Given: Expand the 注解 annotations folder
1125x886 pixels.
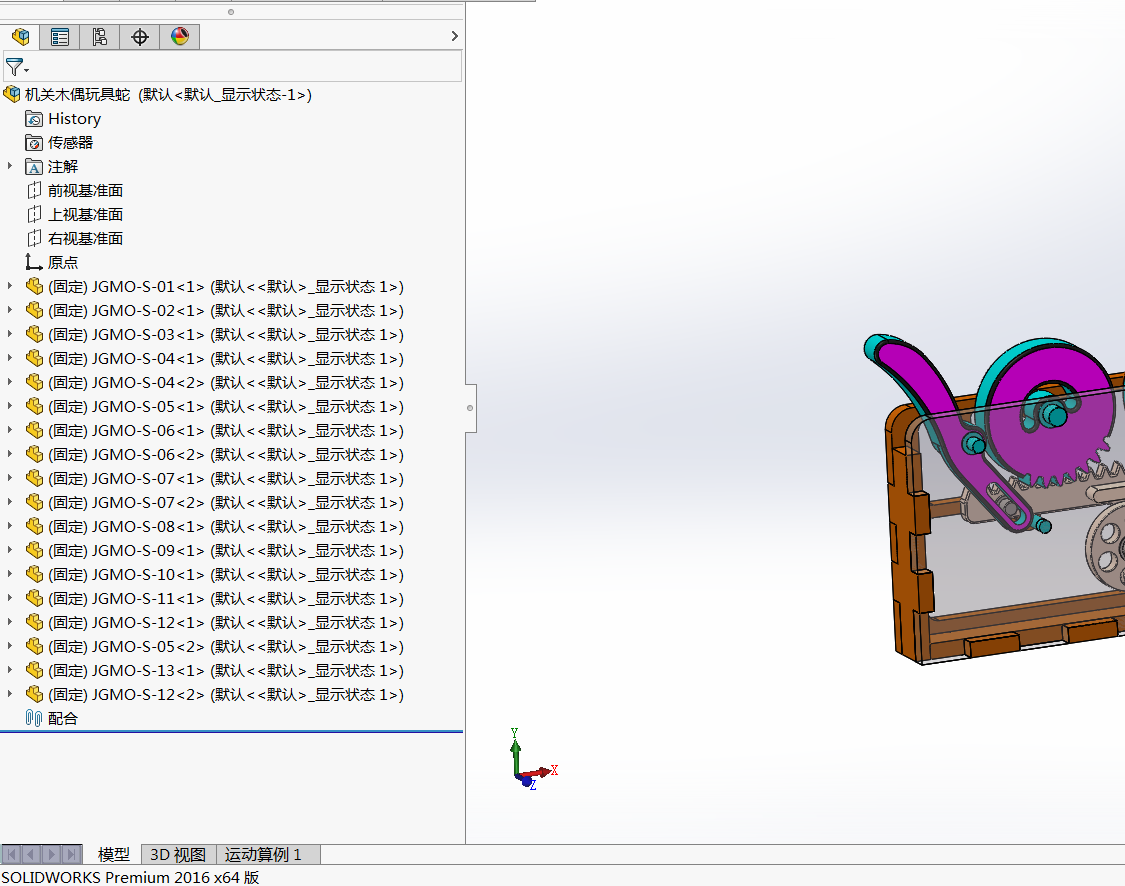Looking at the screenshot, I should pos(9,166).
